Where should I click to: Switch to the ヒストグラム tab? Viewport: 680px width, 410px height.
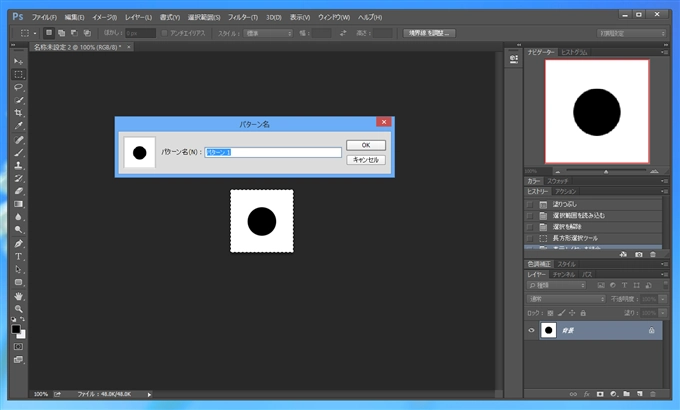(574, 52)
